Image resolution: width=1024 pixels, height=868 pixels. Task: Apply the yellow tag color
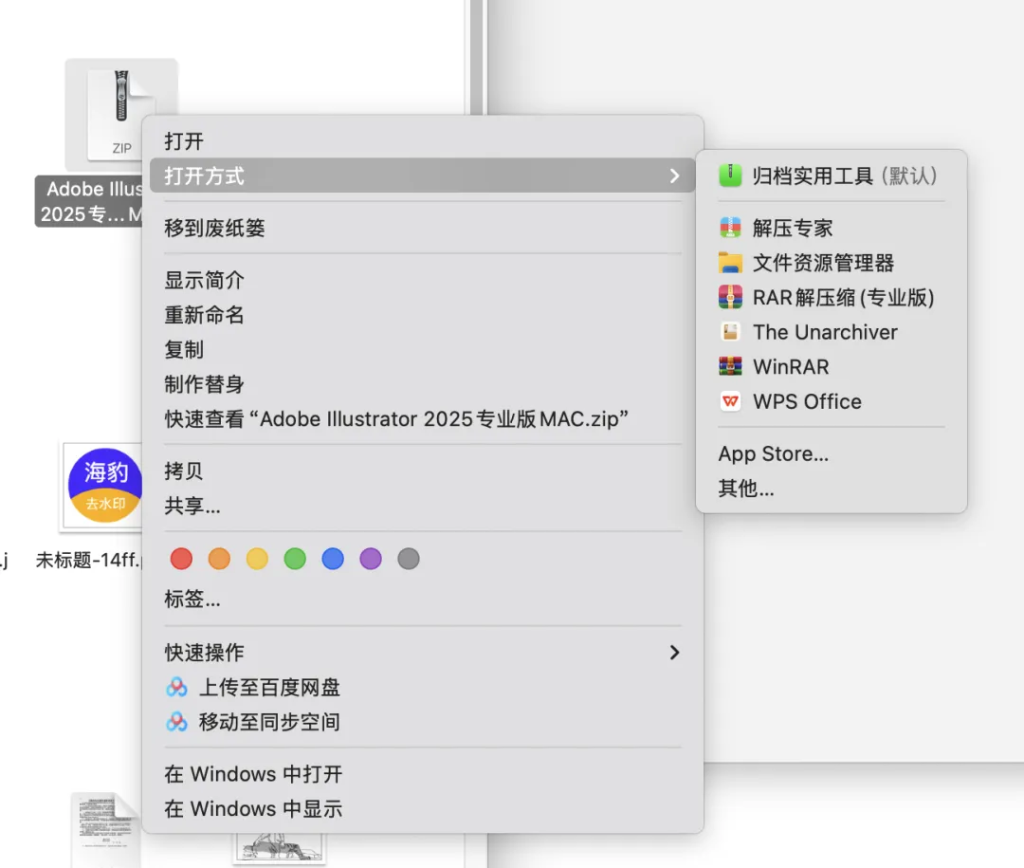pyautogui.click(x=257, y=558)
